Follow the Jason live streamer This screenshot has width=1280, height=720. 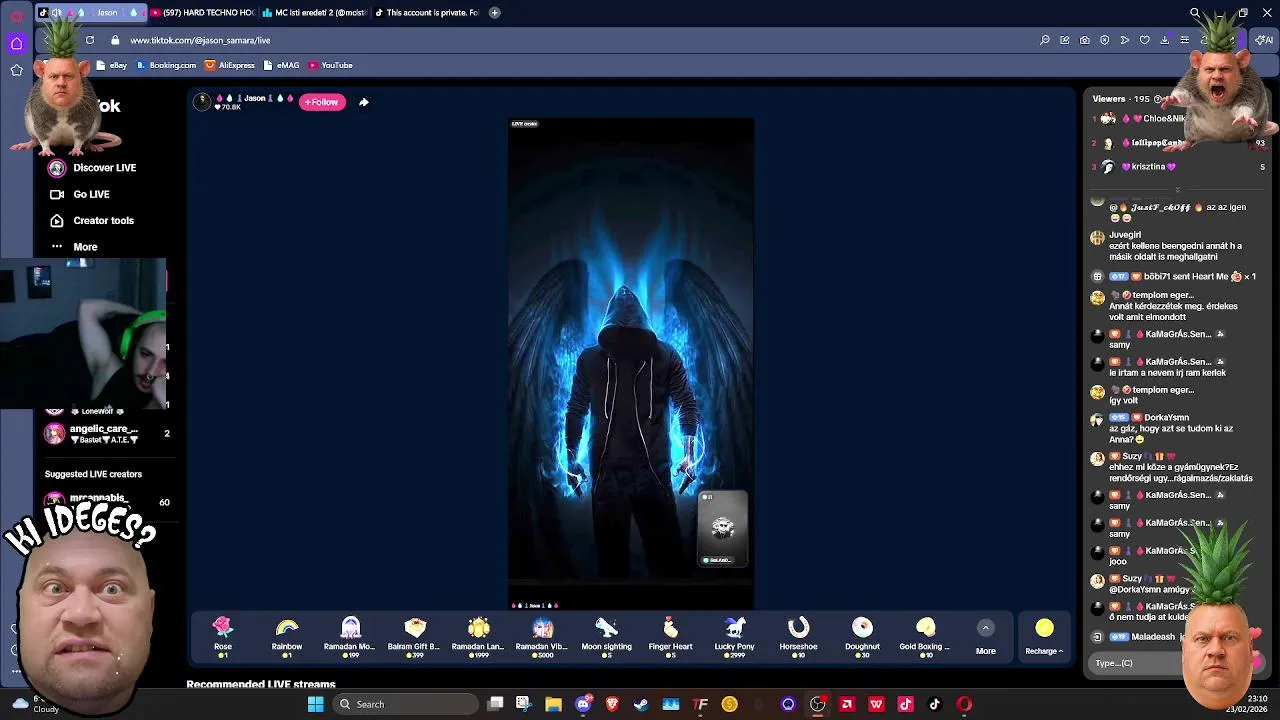(322, 102)
